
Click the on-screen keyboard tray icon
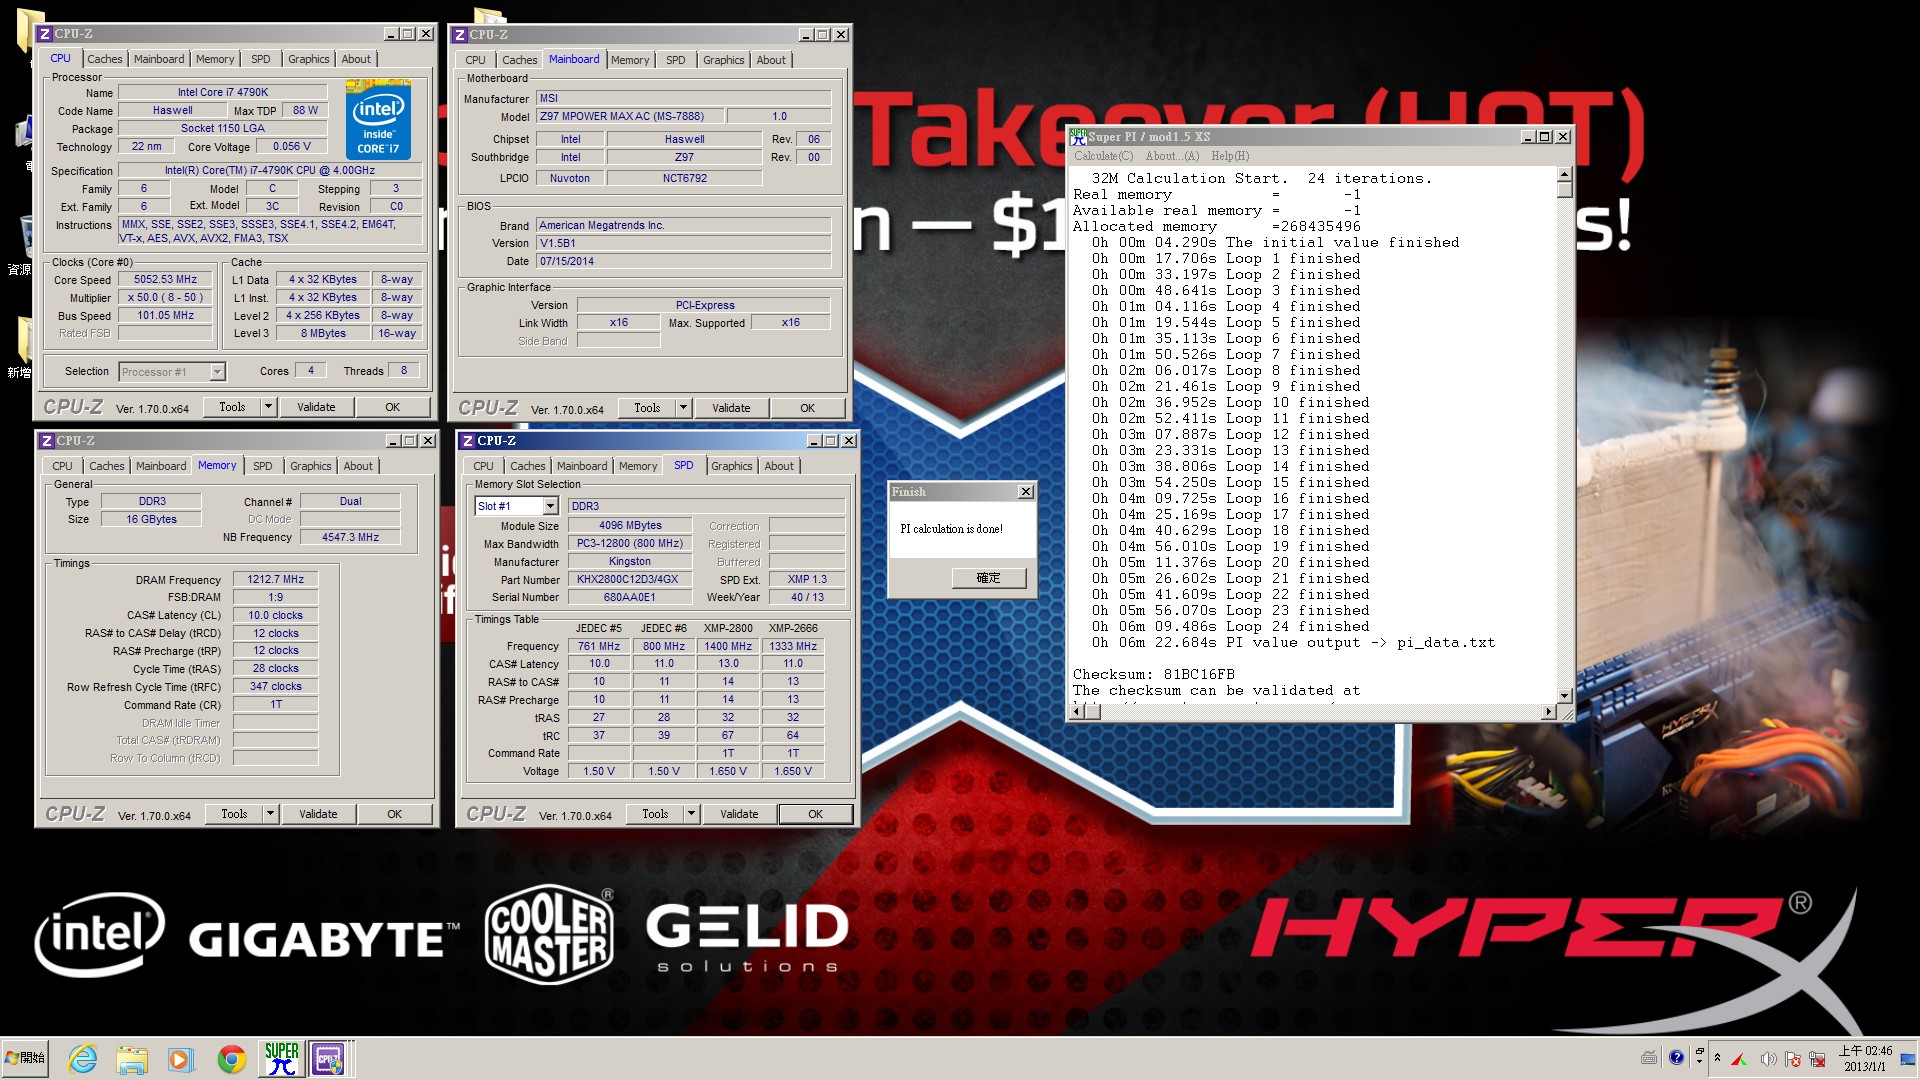1649,1058
